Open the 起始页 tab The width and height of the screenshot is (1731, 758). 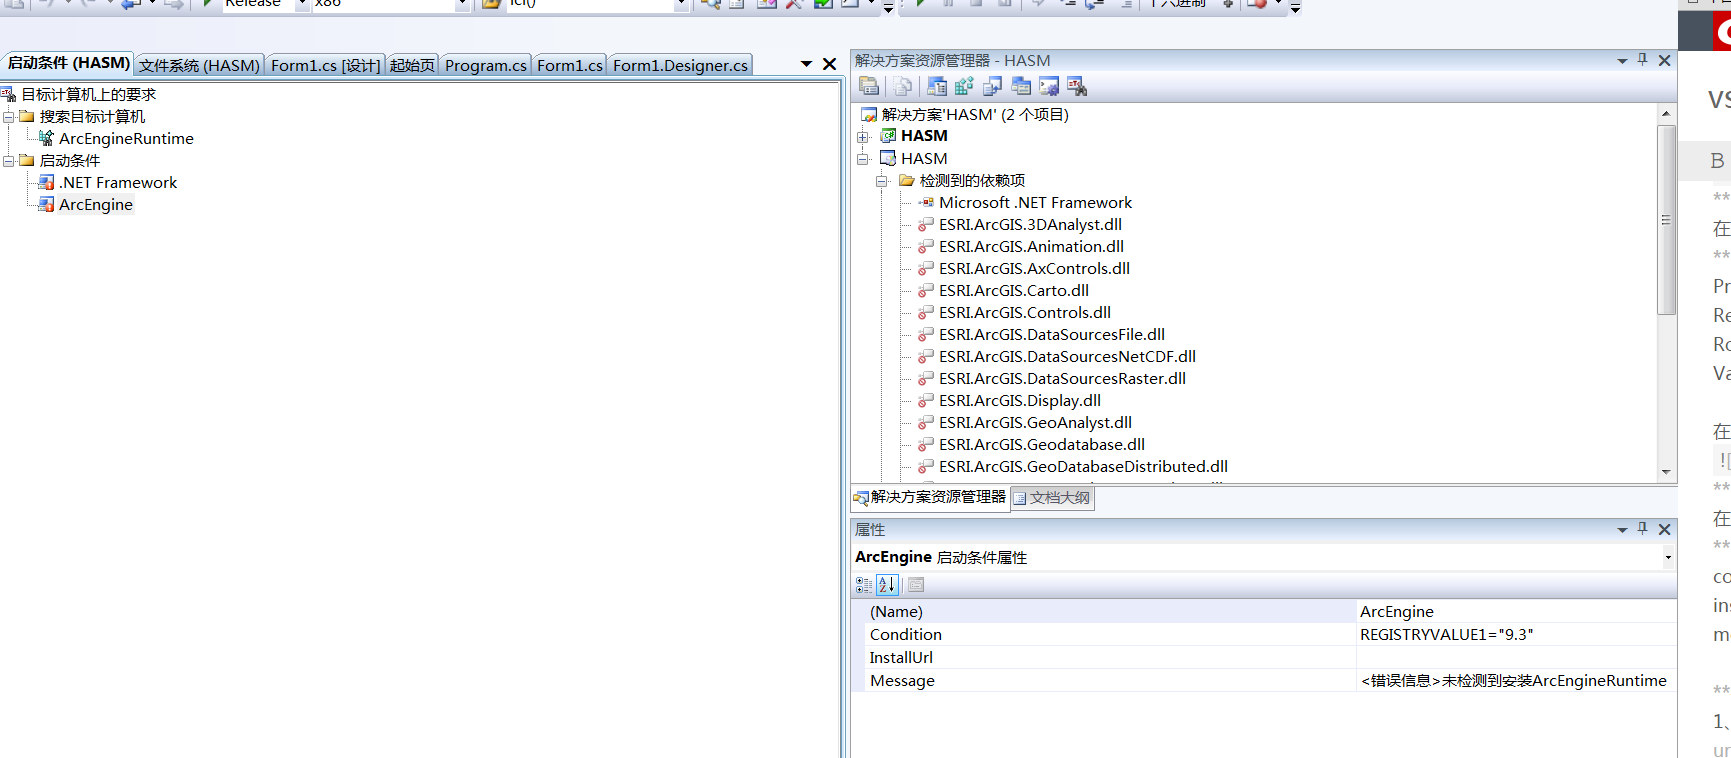click(412, 65)
